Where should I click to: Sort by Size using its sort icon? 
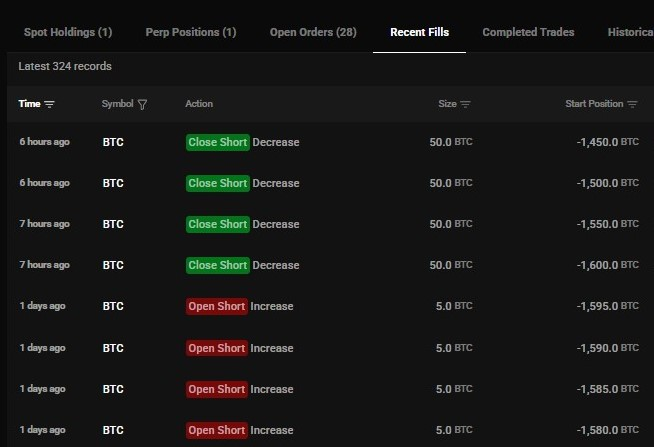(x=465, y=104)
